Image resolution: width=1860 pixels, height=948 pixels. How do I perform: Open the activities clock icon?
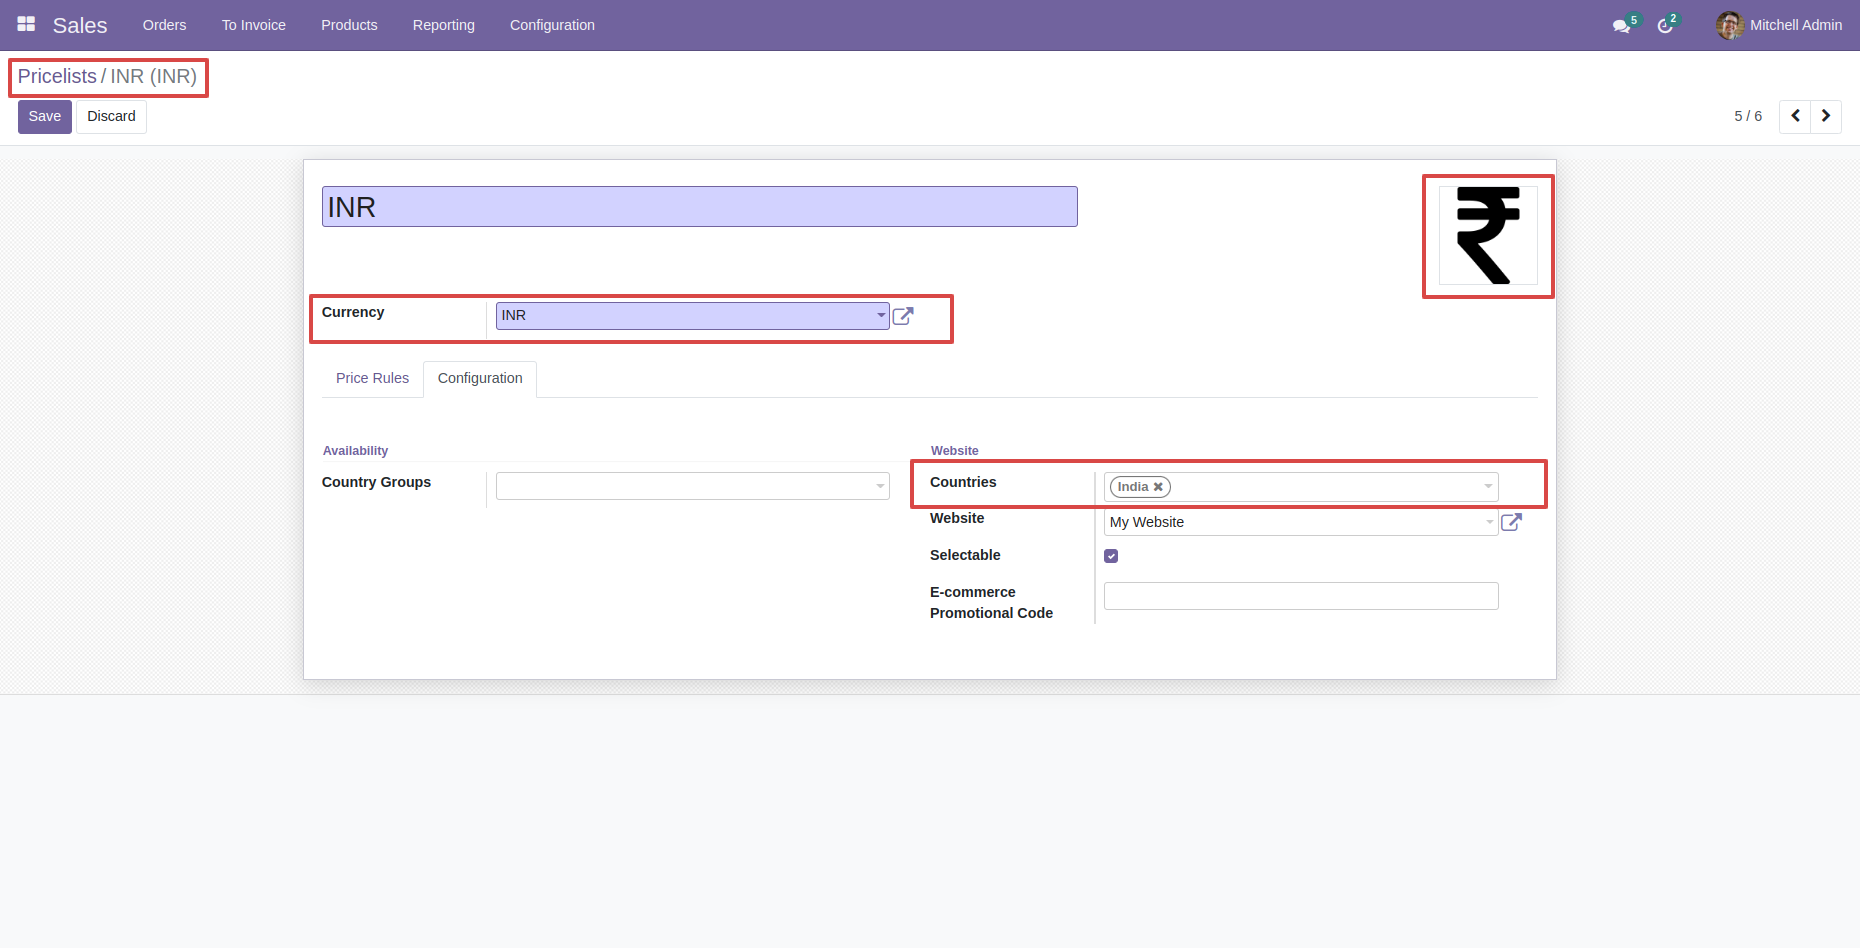[x=1665, y=26]
